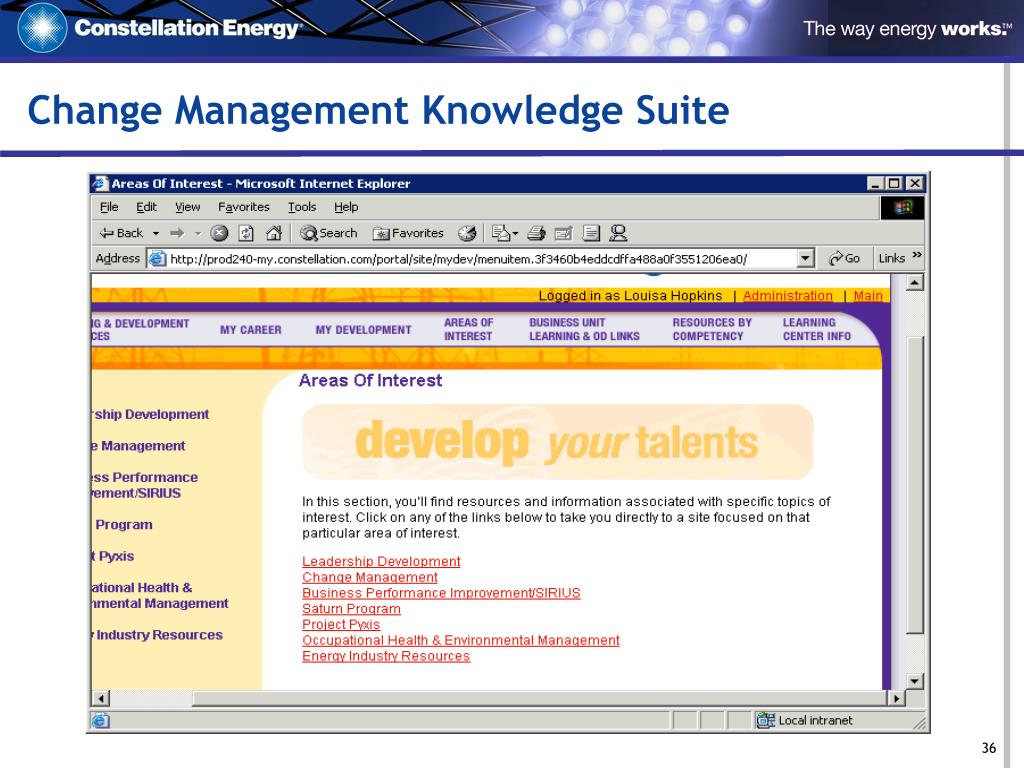1024x768 pixels.
Task: Expand the Address bar dropdown arrow
Action: coord(806,259)
